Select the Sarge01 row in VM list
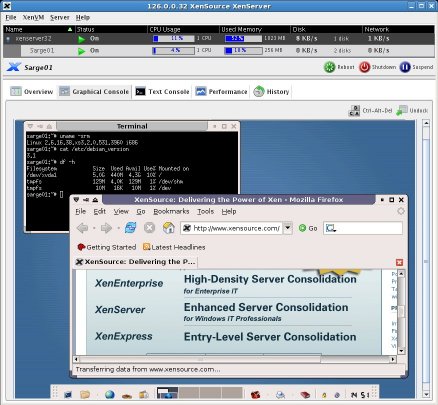 coord(219,51)
